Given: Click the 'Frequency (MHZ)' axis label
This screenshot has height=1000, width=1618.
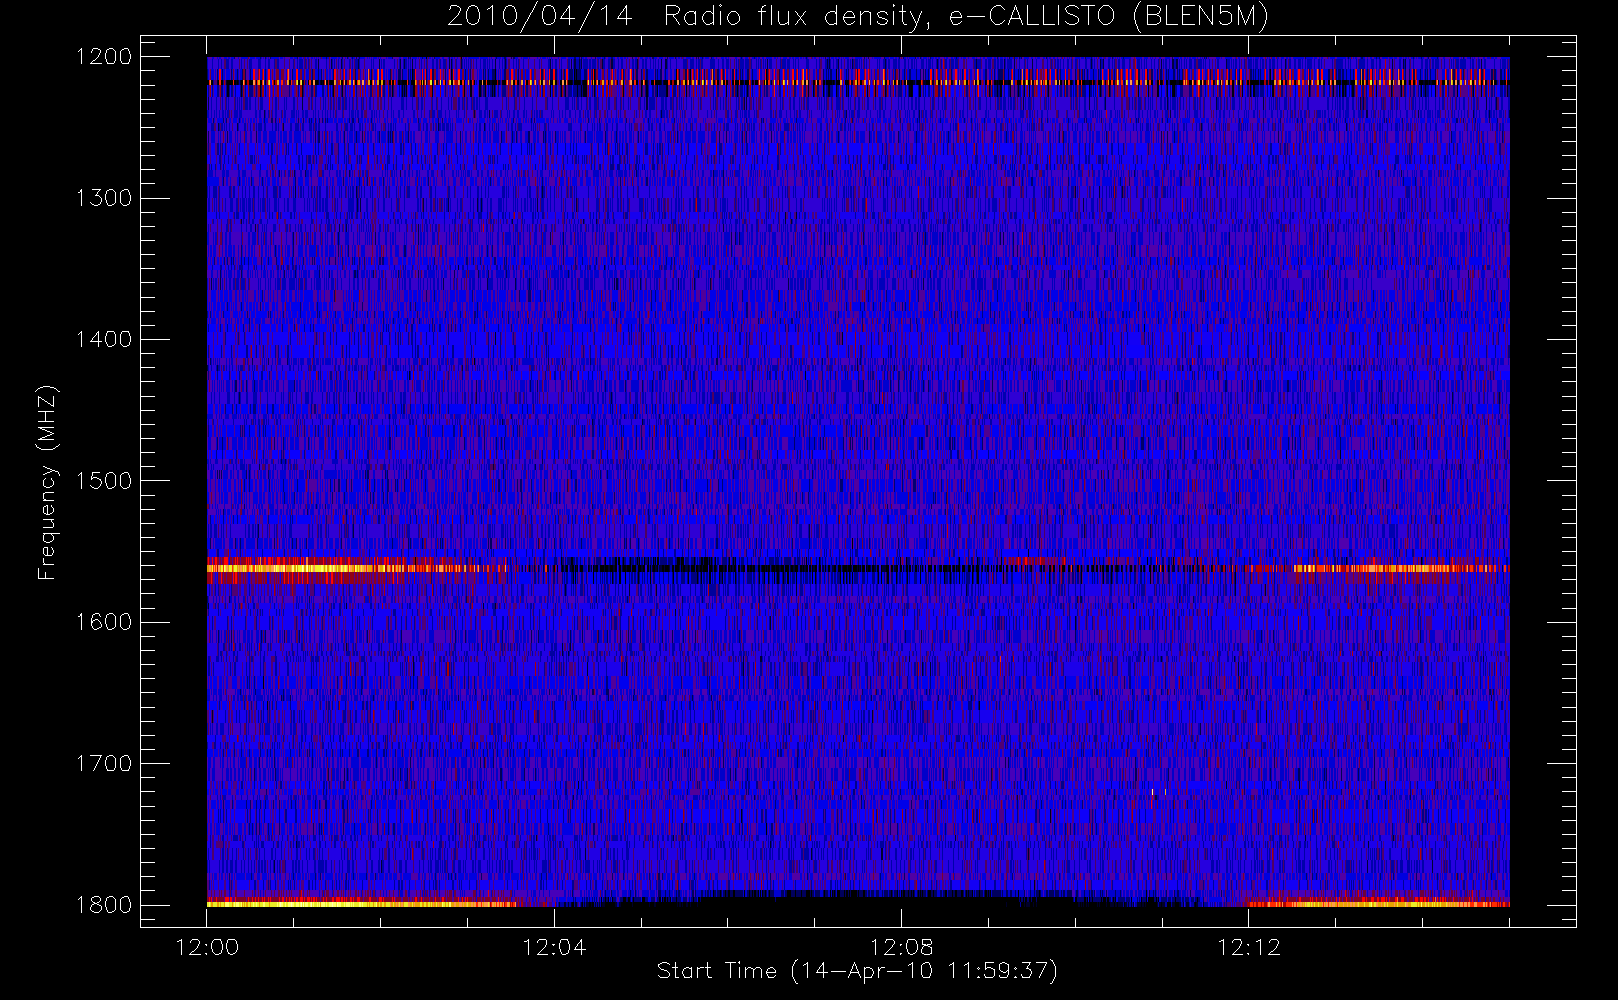Looking at the screenshot, I should [x=46, y=482].
